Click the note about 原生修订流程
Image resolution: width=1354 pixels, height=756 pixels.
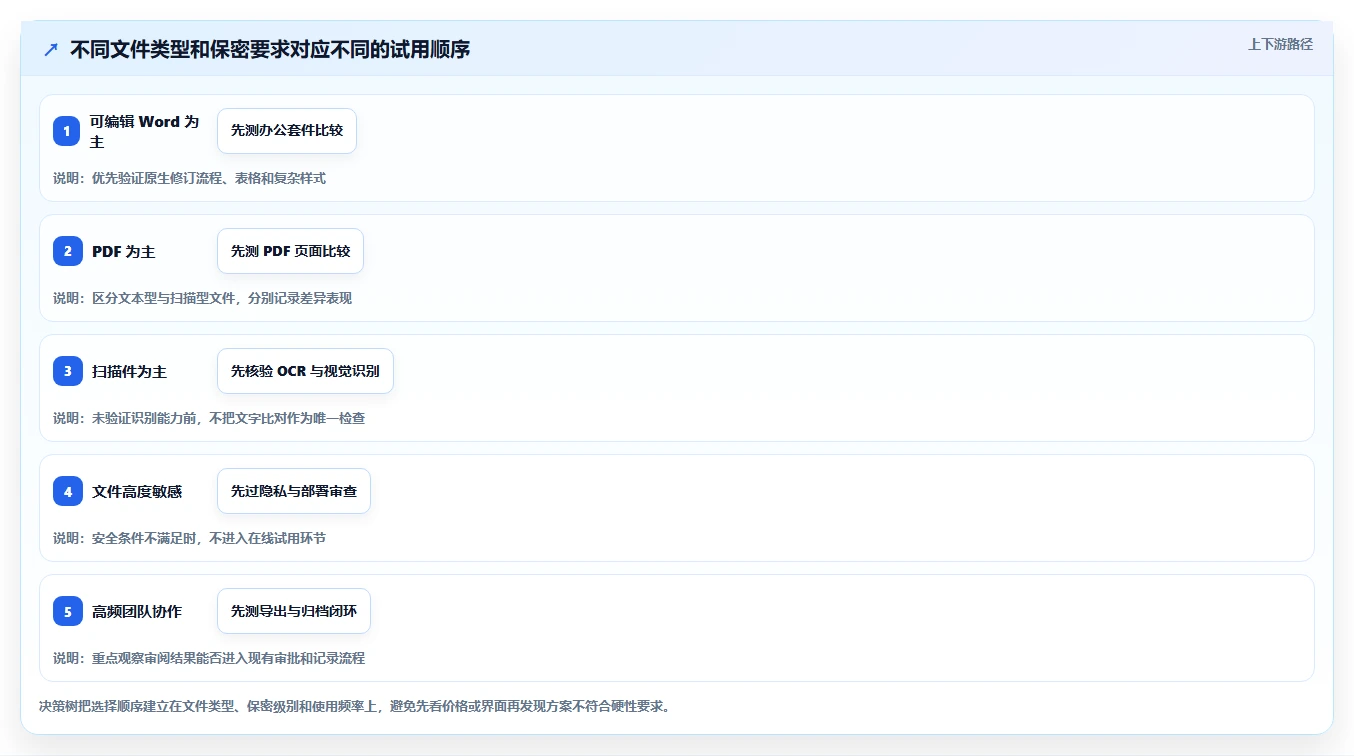coord(189,178)
